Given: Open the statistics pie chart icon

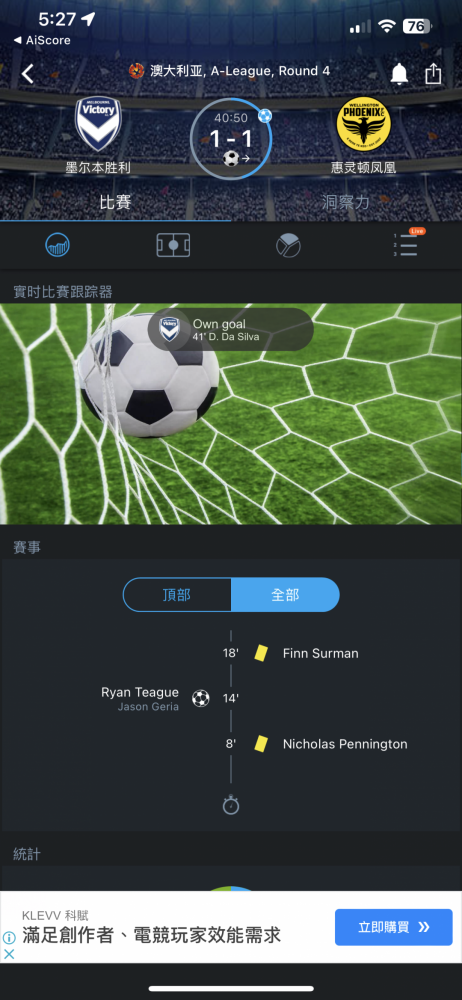Looking at the screenshot, I should (x=288, y=245).
